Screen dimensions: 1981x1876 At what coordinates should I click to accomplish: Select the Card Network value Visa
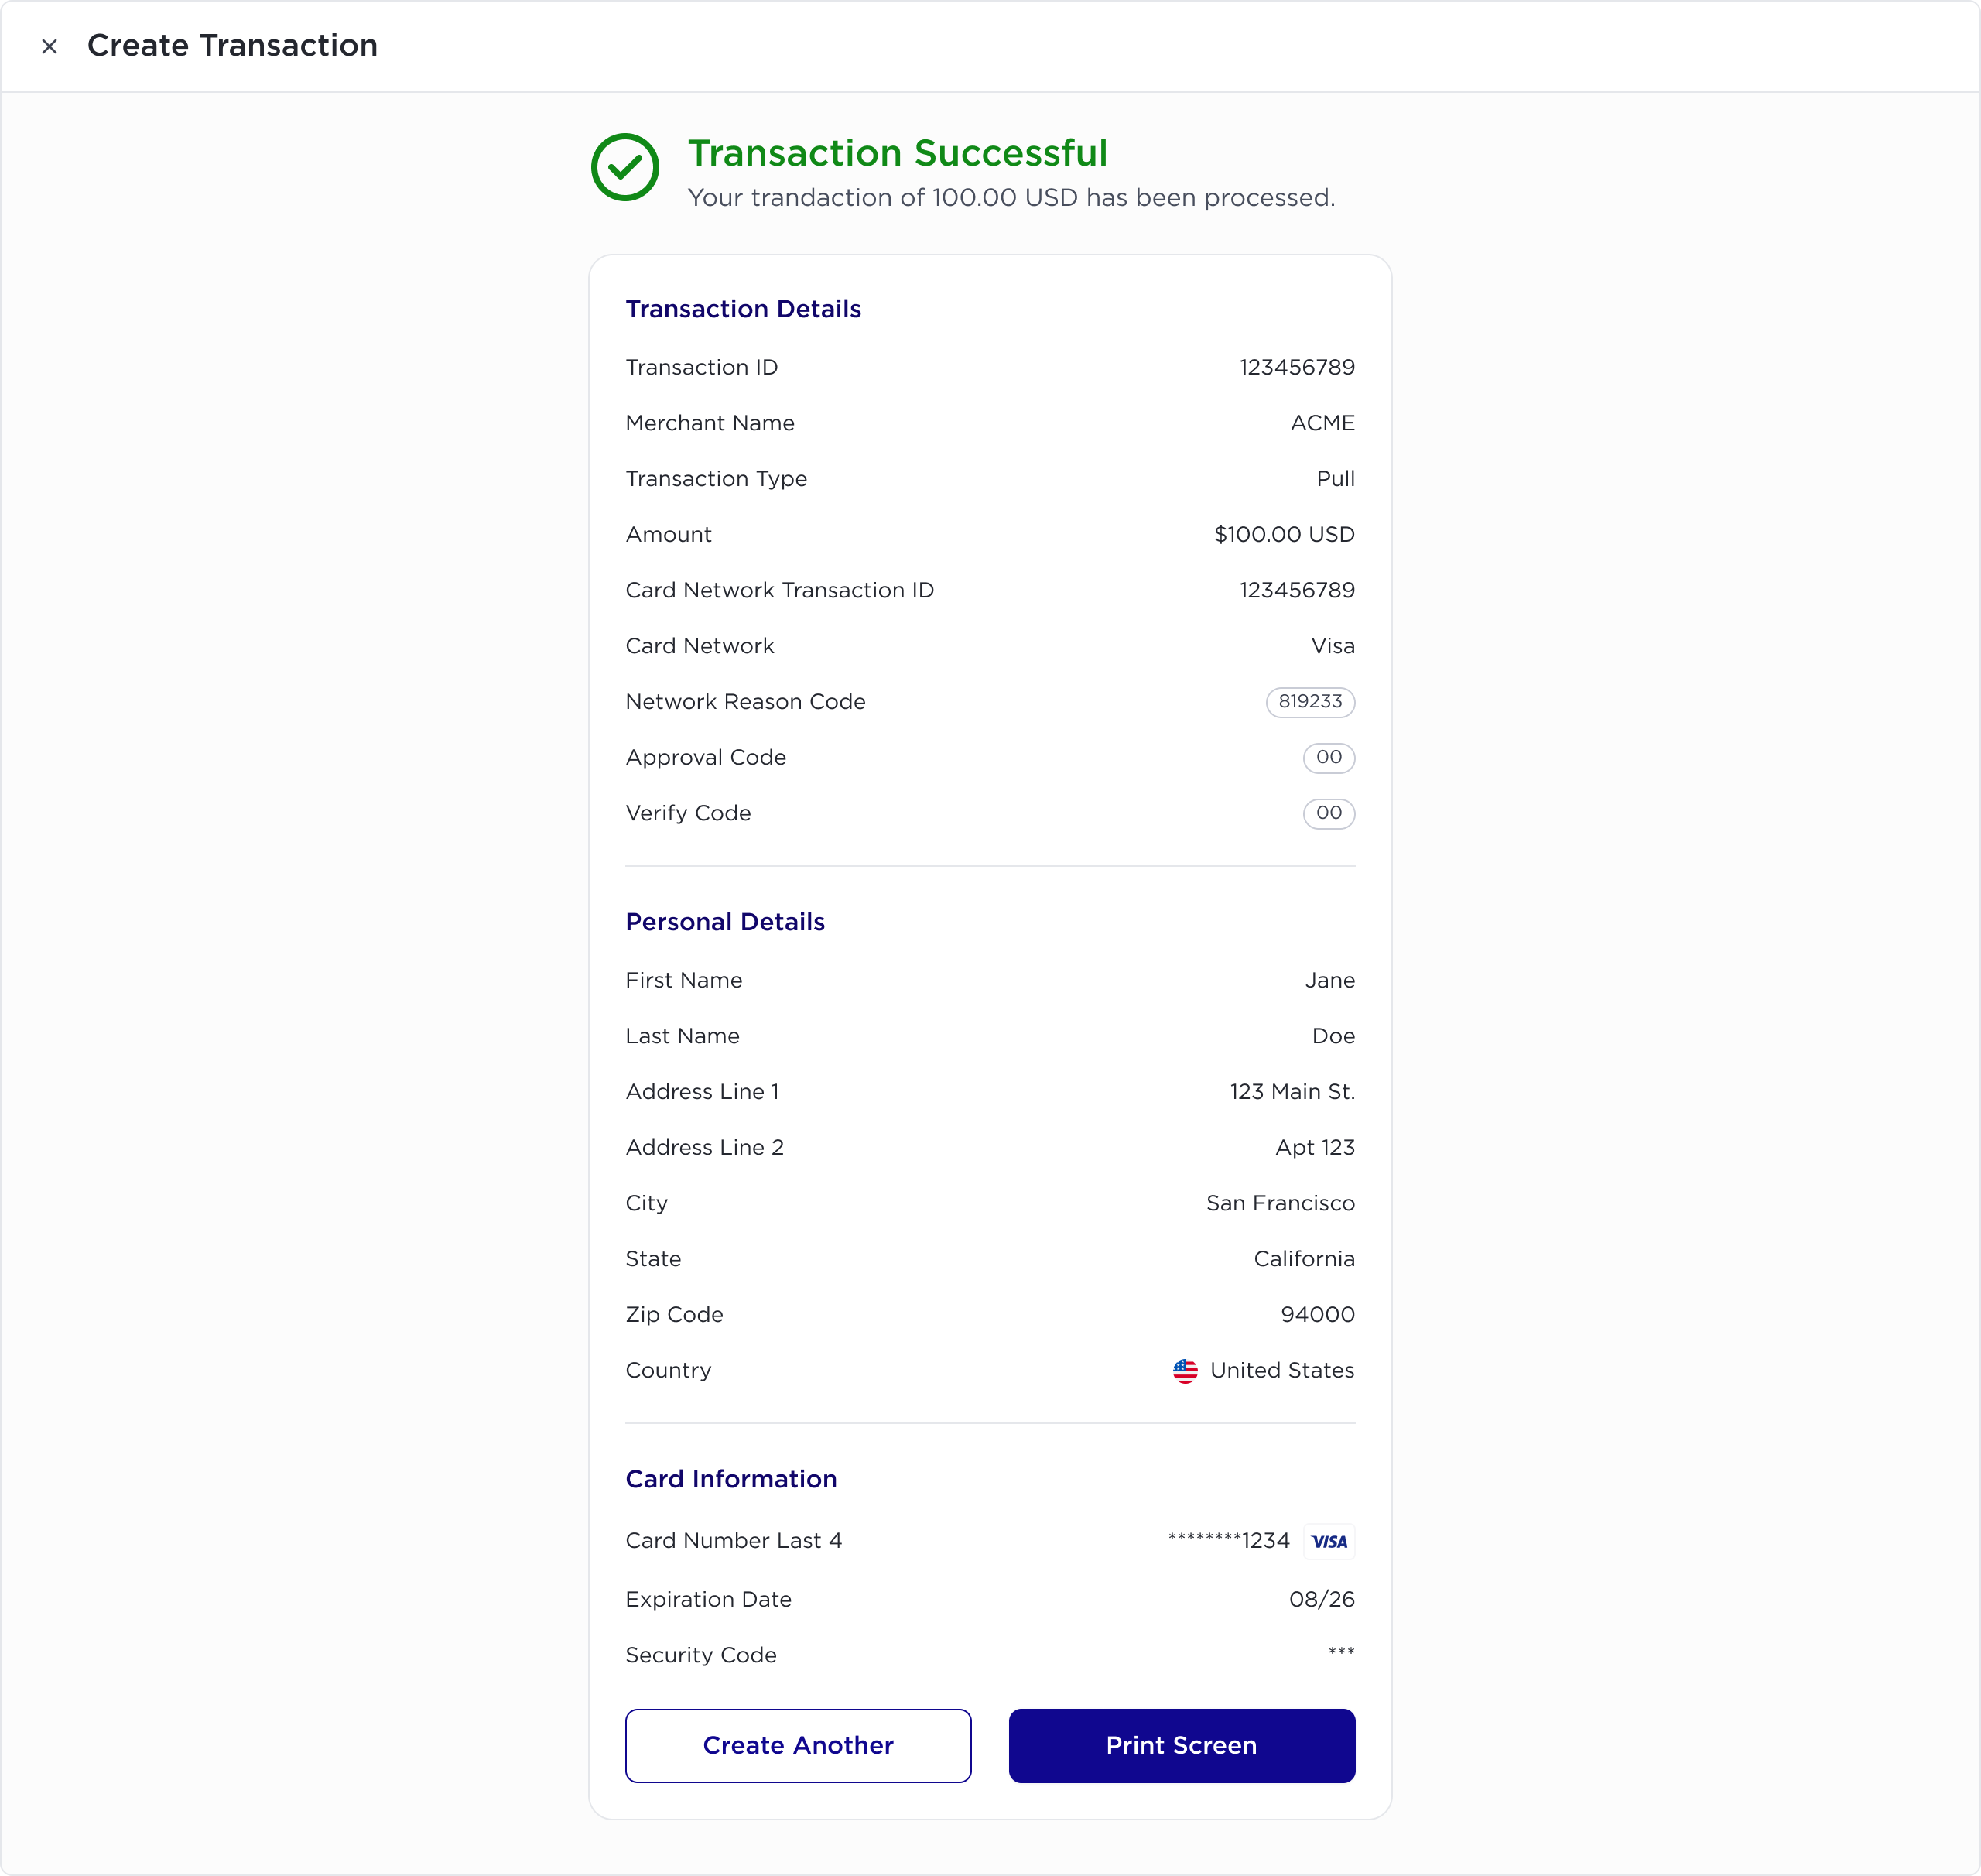pyautogui.click(x=1333, y=646)
